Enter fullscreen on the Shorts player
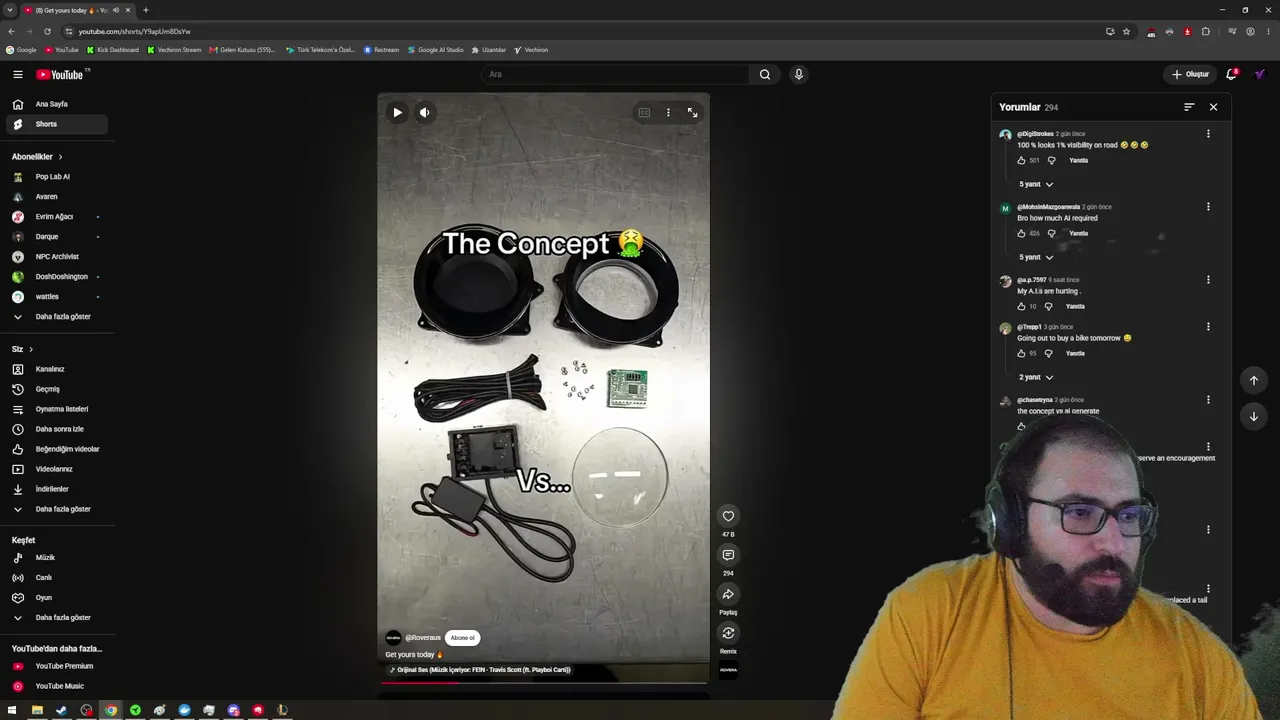Image resolution: width=1280 pixels, height=720 pixels. [x=692, y=113]
